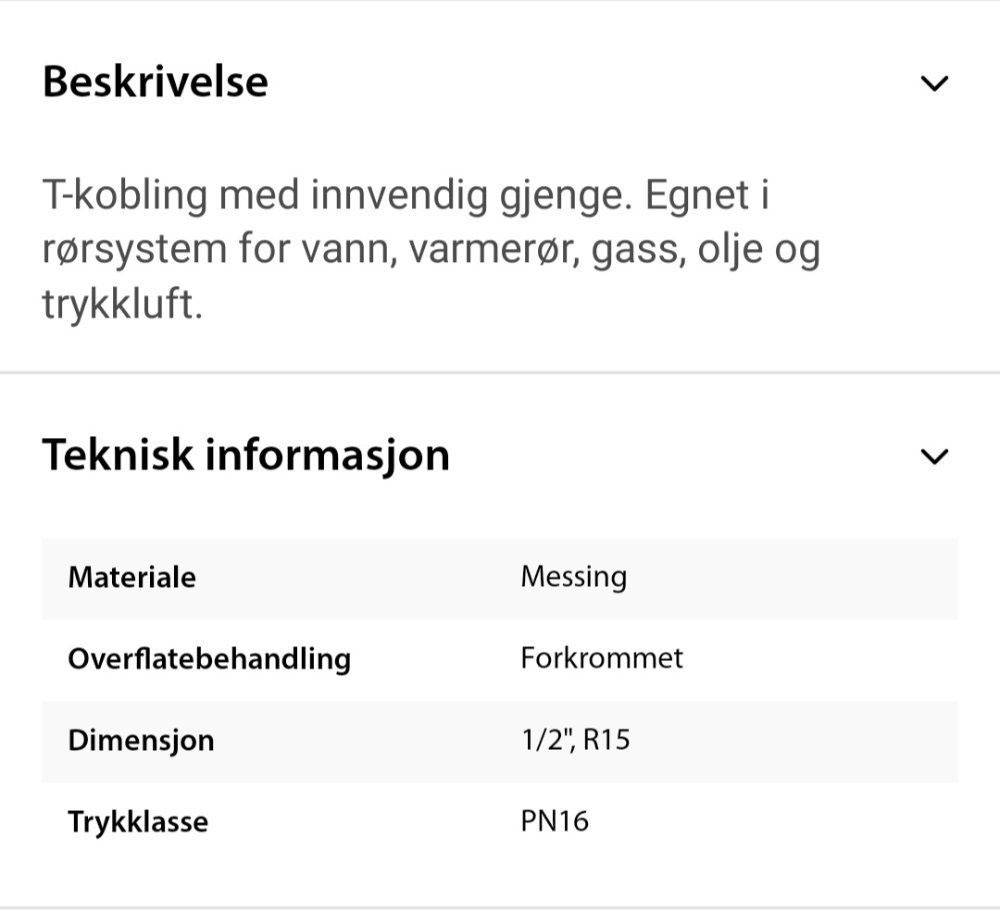The width and height of the screenshot is (1000, 912).
Task: Click the Trykklasse row label
Action: point(137,822)
